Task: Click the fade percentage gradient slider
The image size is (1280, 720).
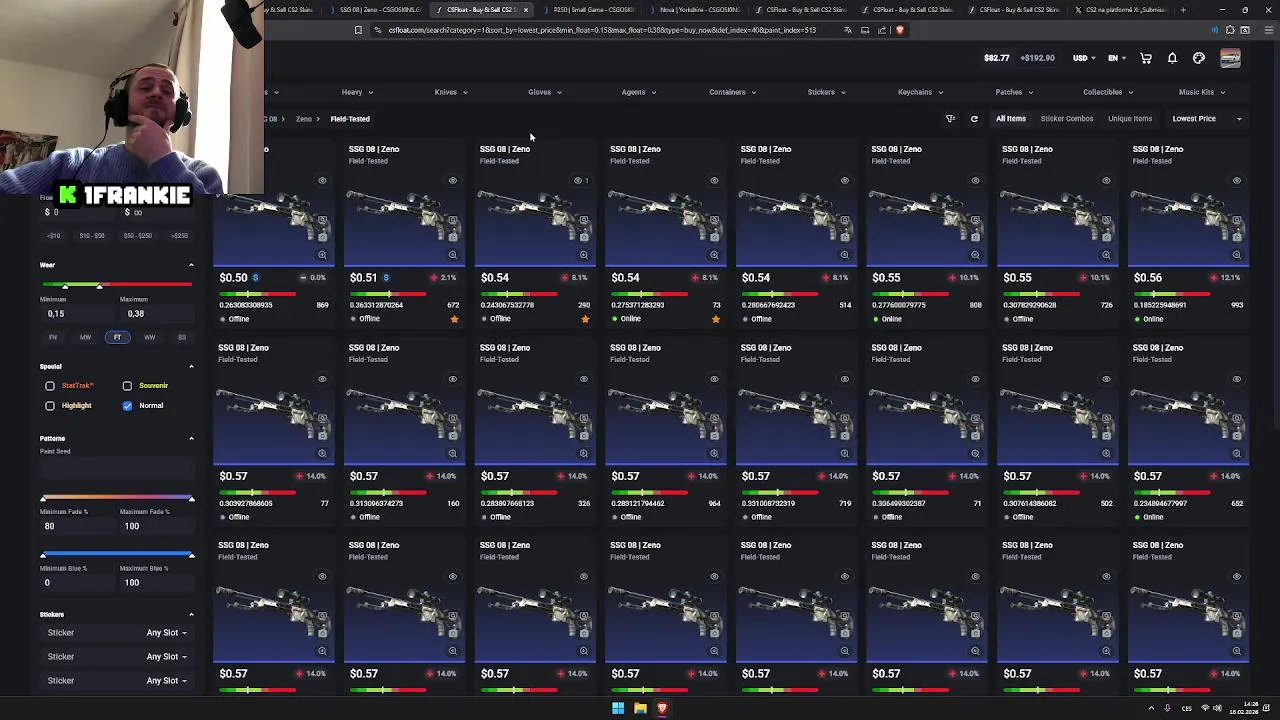Action: [116, 498]
